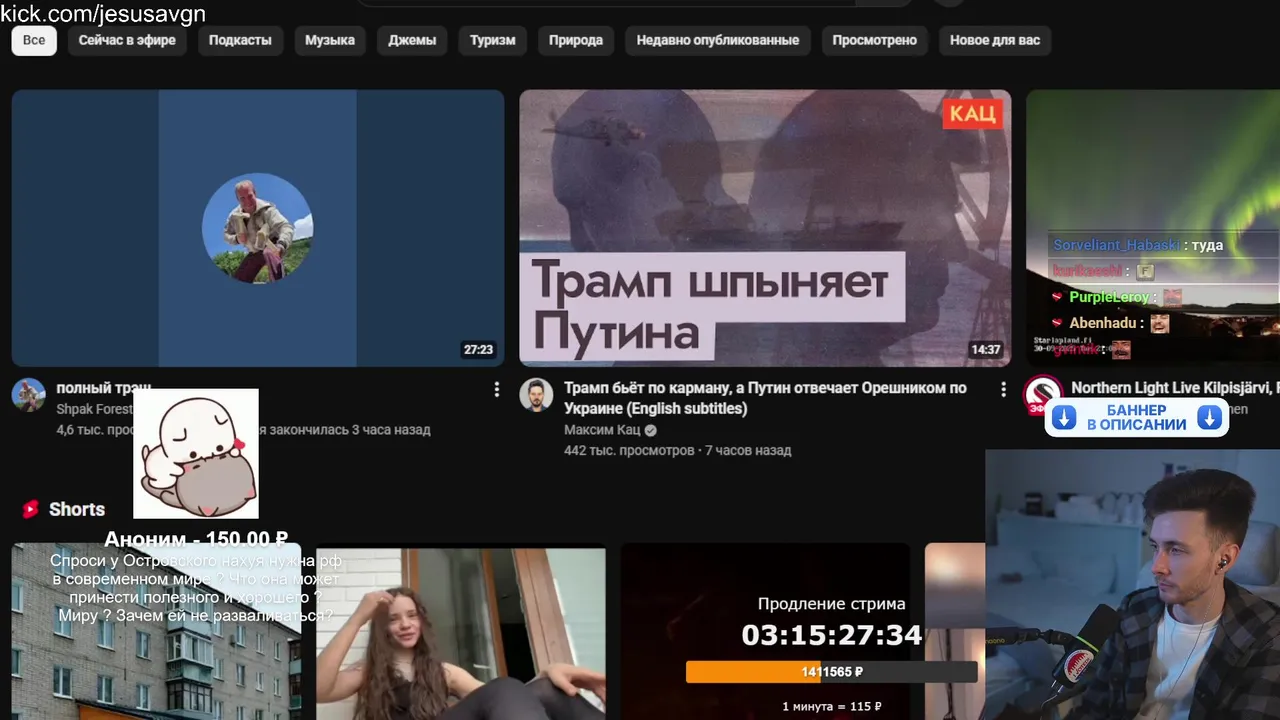Select the 'Природа' filter chip
This screenshot has height=720, width=1280.
click(x=576, y=40)
